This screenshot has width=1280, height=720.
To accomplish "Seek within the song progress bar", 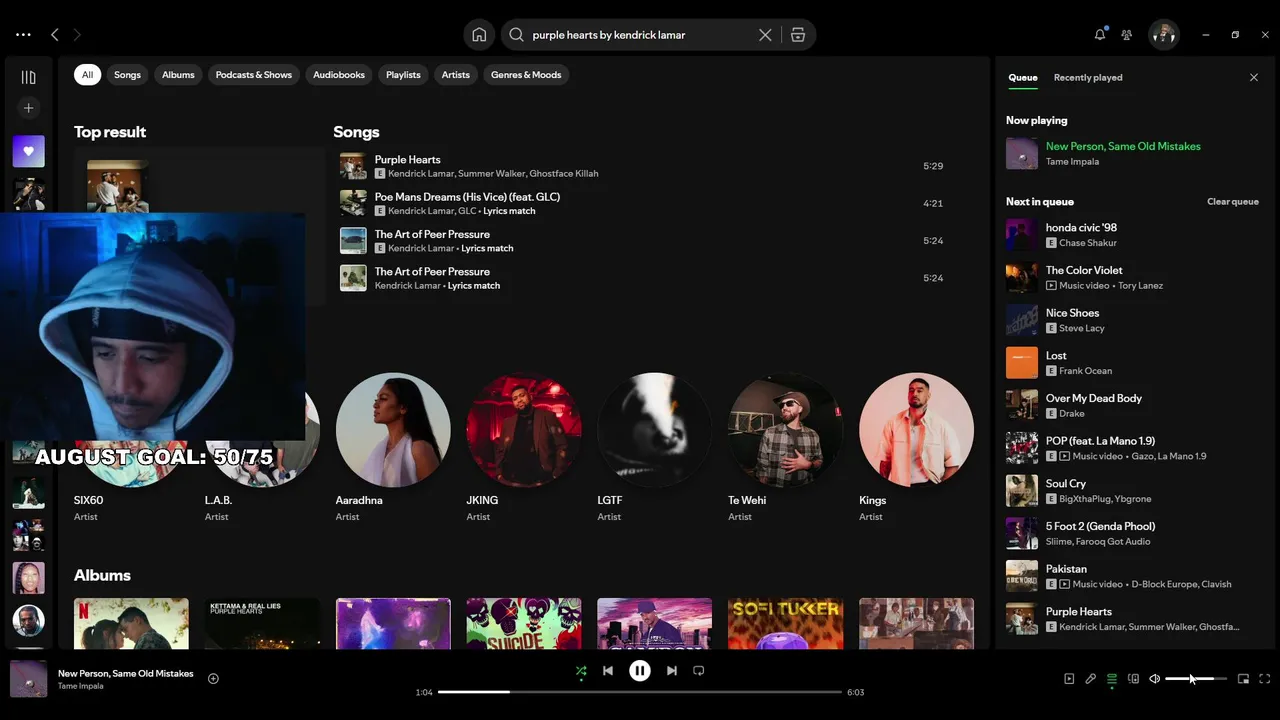I will (x=640, y=692).
